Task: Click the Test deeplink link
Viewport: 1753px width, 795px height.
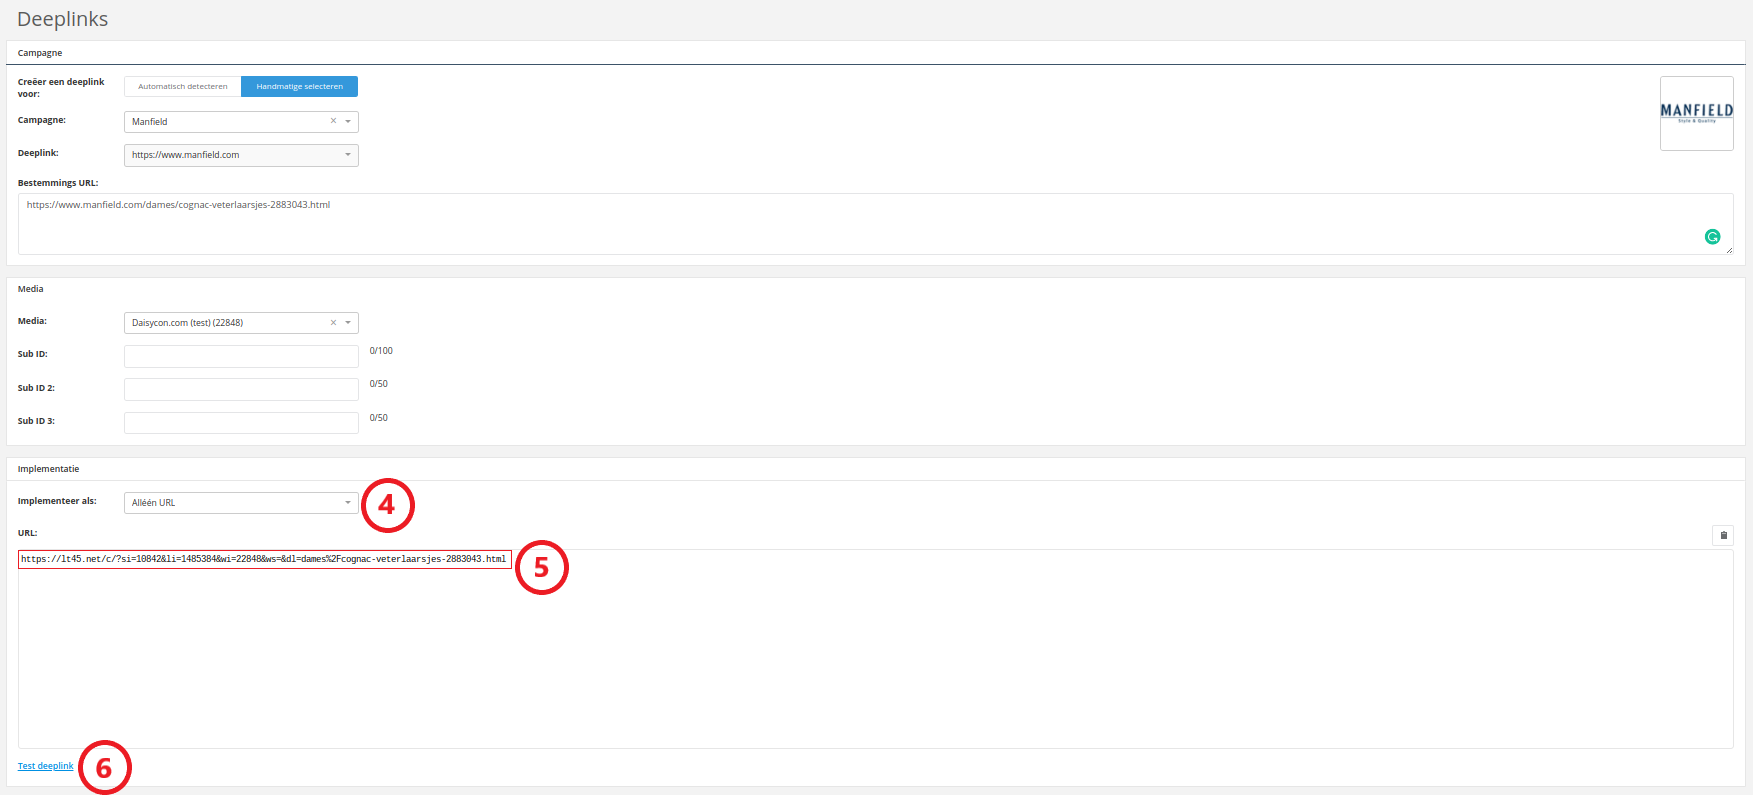Action: coord(46,766)
